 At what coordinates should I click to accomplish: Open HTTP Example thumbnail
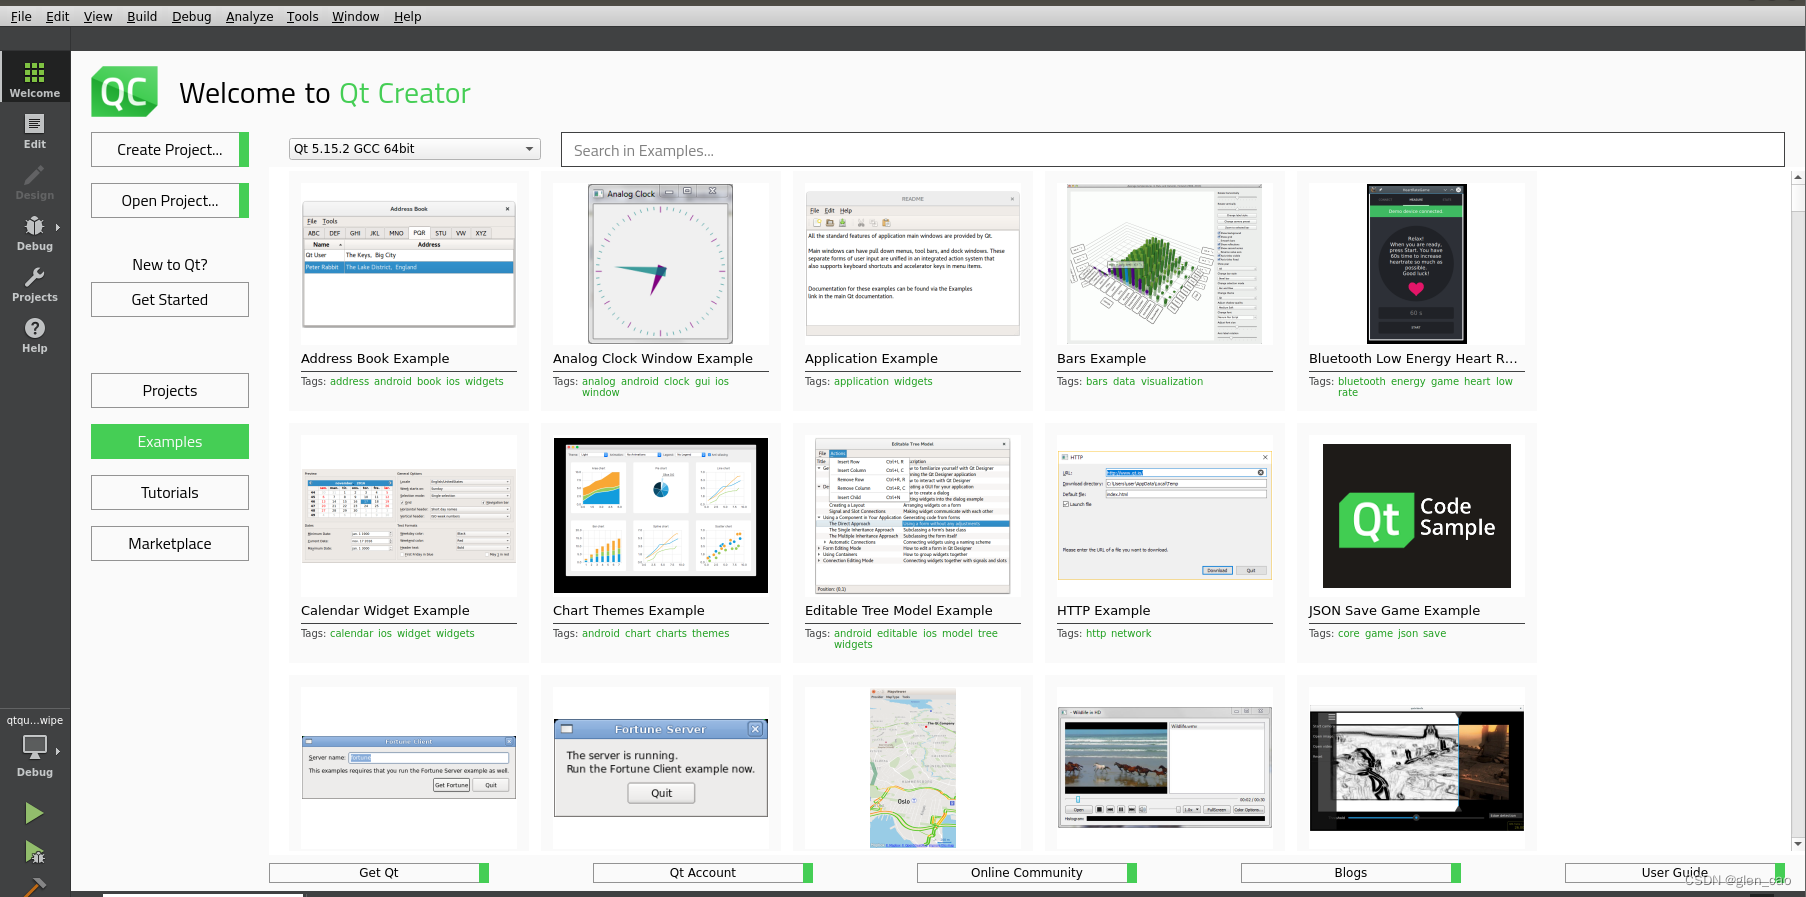click(x=1165, y=516)
